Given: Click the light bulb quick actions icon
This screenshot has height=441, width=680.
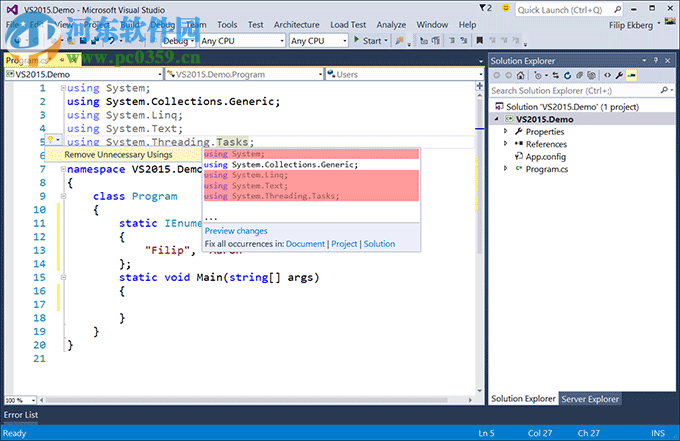Looking at the screenshot, I should tap(50, 140).
